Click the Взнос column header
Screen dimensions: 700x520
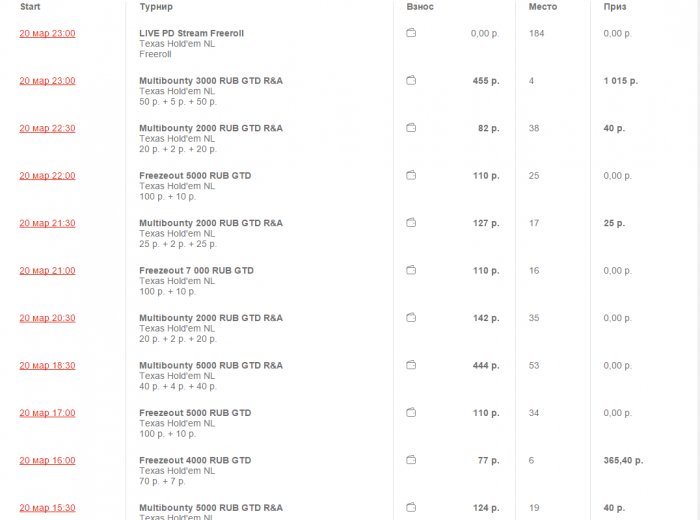click(420, 7)
